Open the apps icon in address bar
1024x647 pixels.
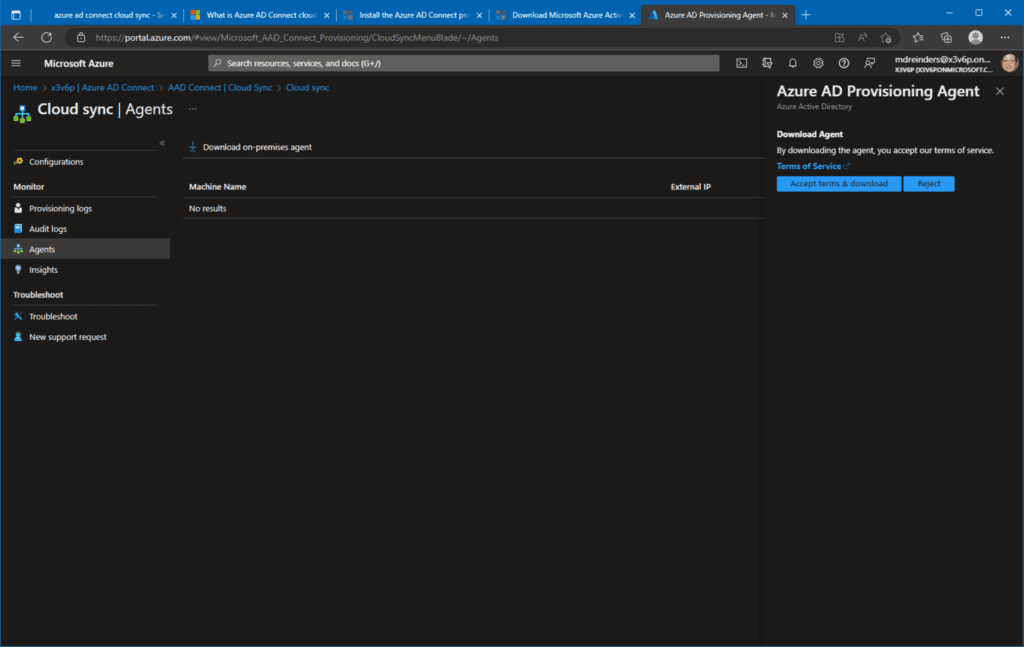pos(839,38)
